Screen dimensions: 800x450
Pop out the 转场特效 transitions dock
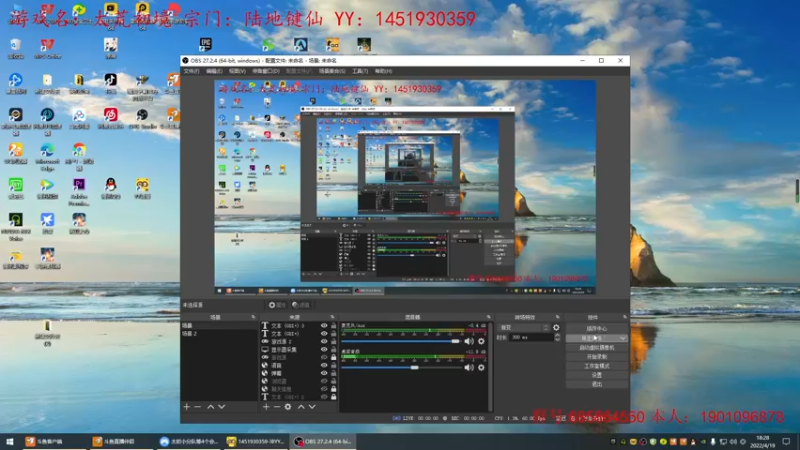[557, 317]
